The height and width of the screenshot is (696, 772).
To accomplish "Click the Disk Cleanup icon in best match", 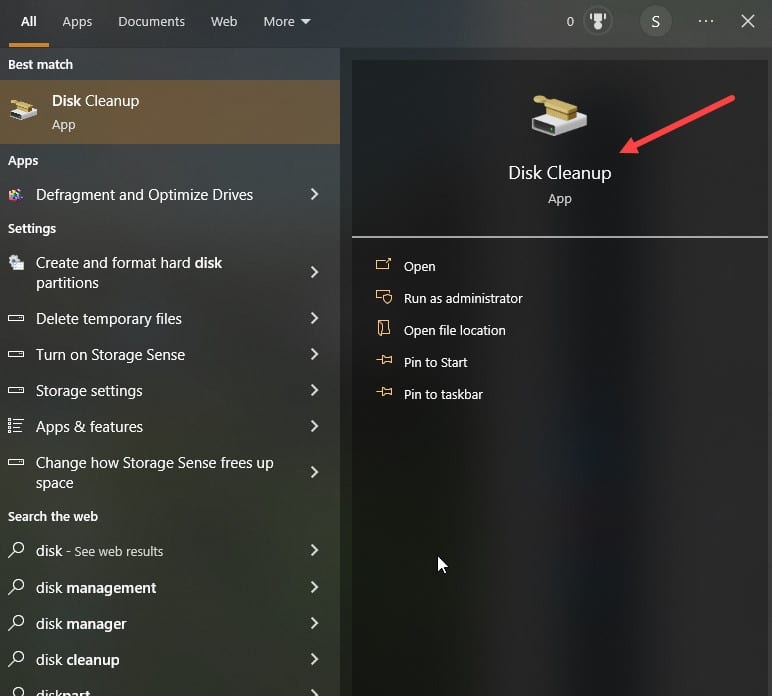I will coord(23,109).
